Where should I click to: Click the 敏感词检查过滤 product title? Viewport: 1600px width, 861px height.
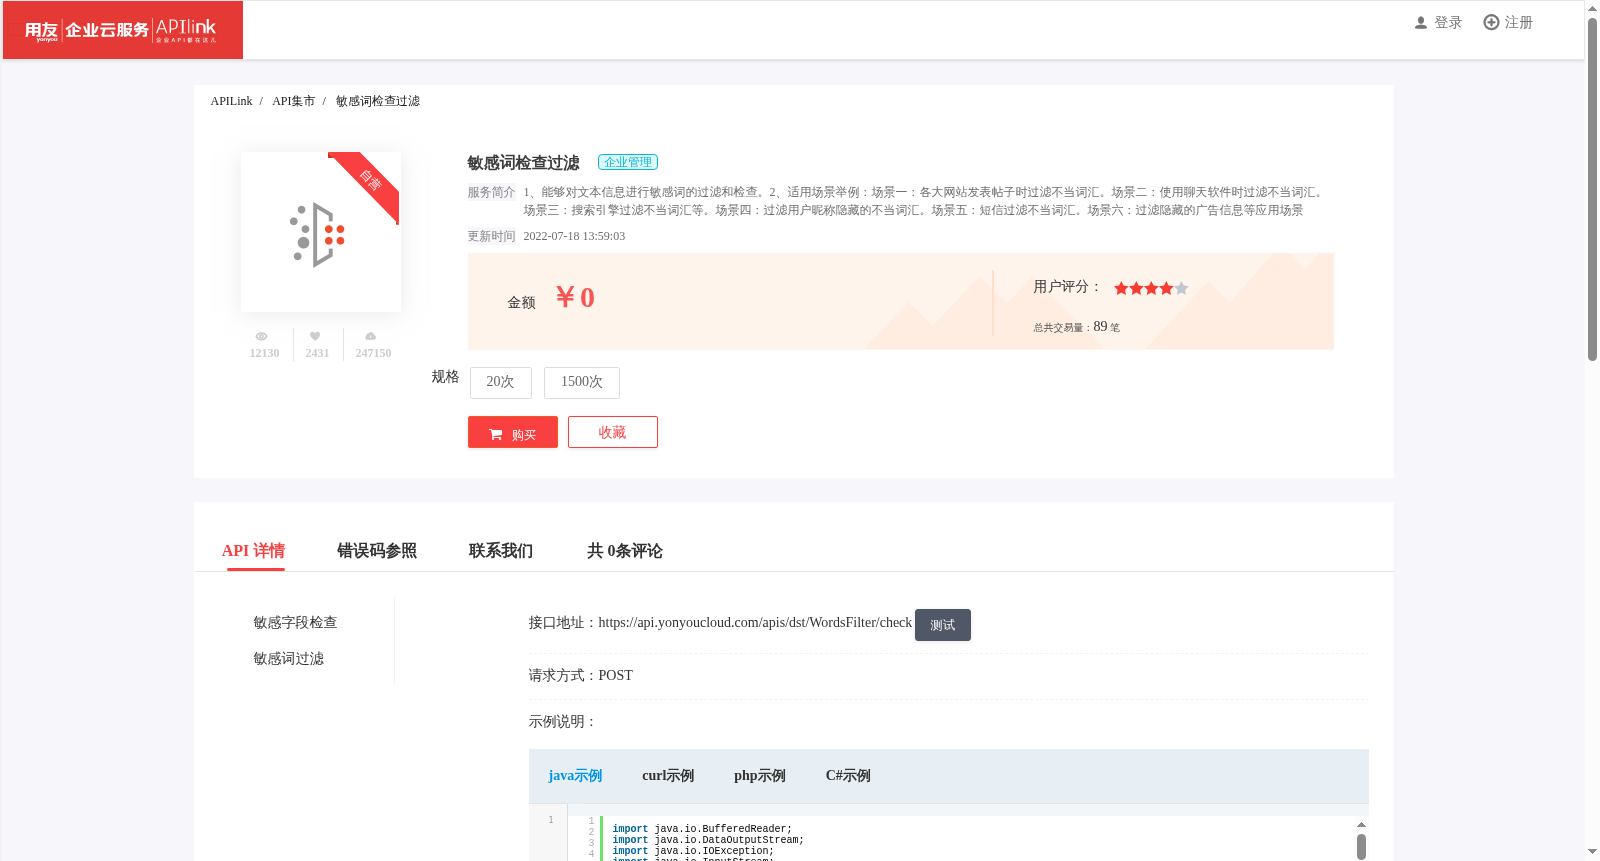tap(523, 163)
